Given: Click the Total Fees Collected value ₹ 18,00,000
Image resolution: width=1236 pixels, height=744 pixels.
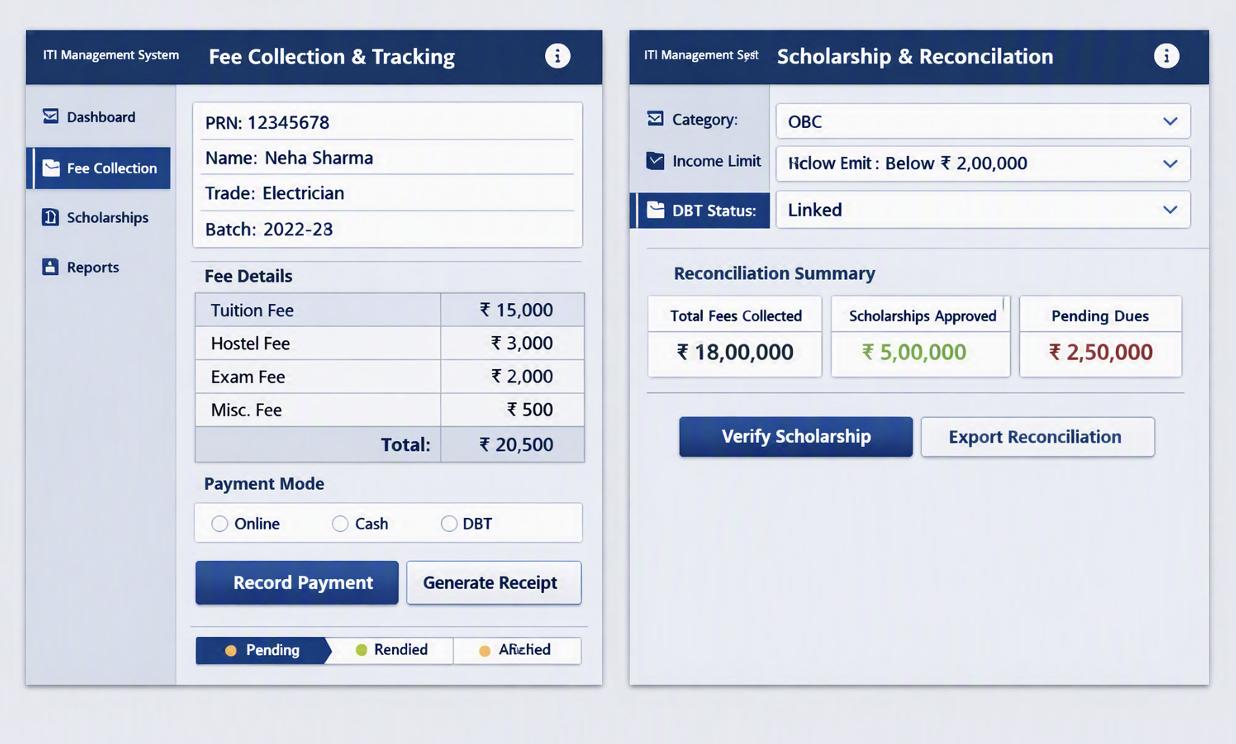Looking at the screenshot, I should click(x=735, y=352).
